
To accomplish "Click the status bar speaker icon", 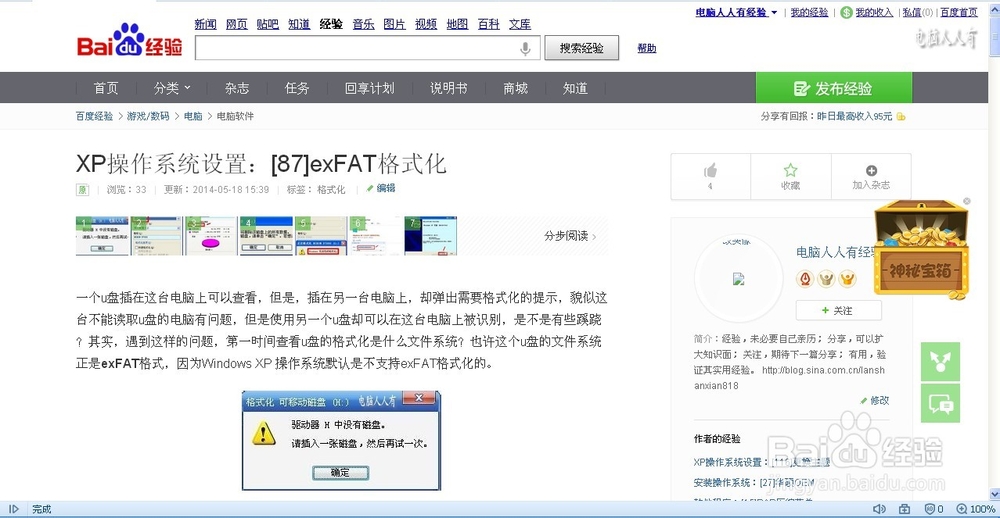I will point(879,509).
